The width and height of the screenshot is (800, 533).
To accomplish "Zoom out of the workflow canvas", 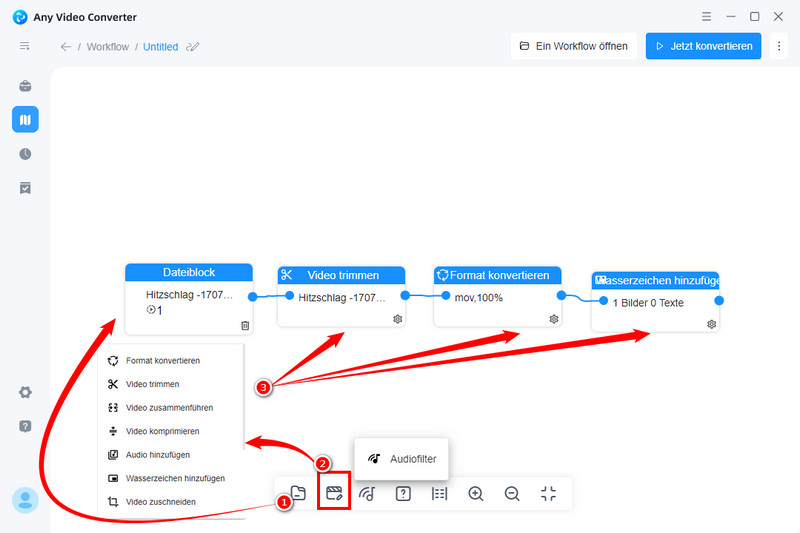I will [x=512, y=494].
